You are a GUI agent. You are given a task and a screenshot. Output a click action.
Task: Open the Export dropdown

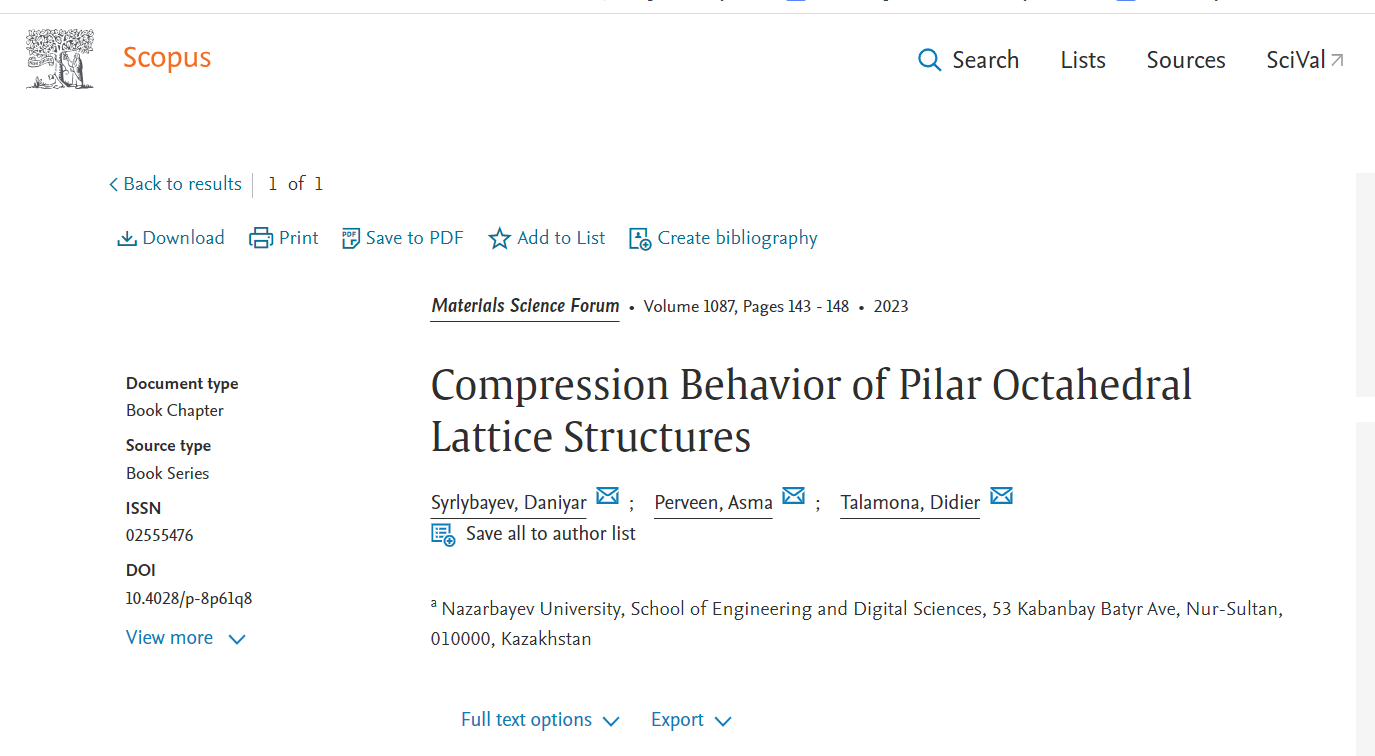coord(691,720)
